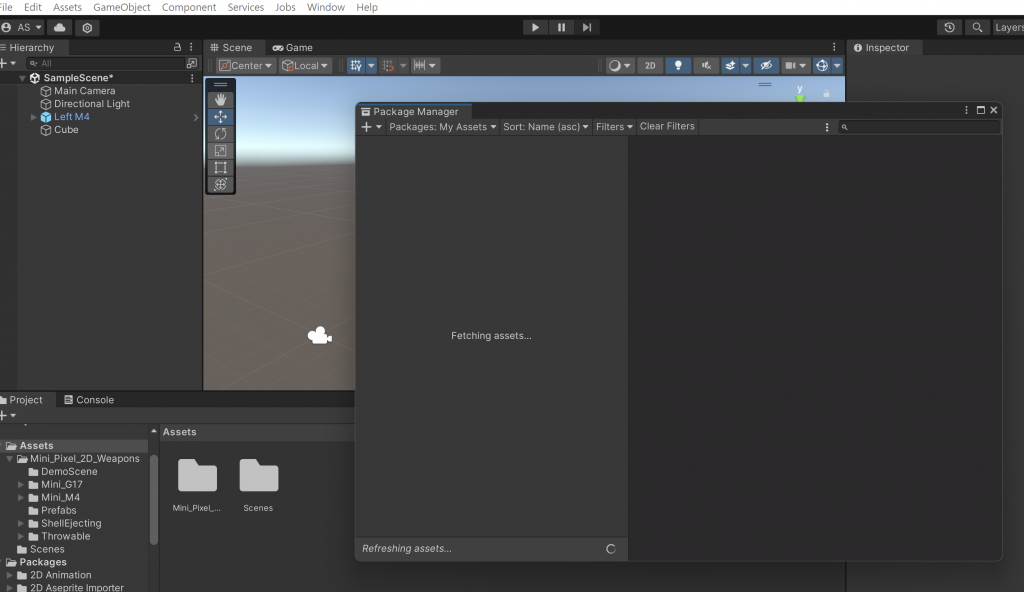Select the Rotate tool

pyautogui.click(x=221, y=133)
